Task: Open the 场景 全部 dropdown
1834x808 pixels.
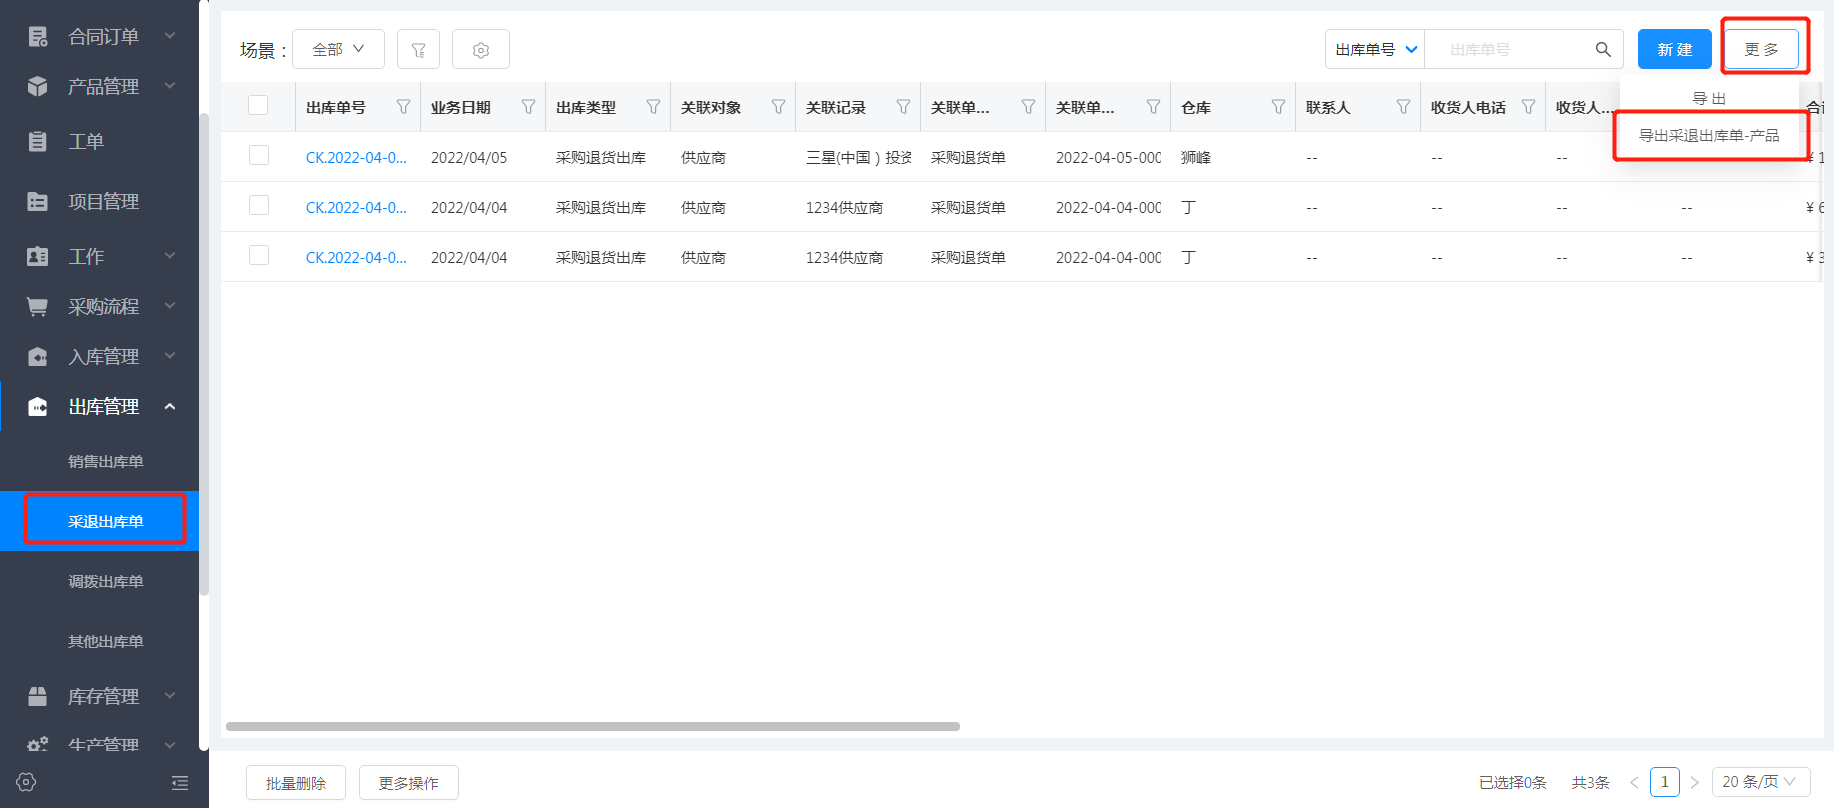Action: click(x=338, y=49)
